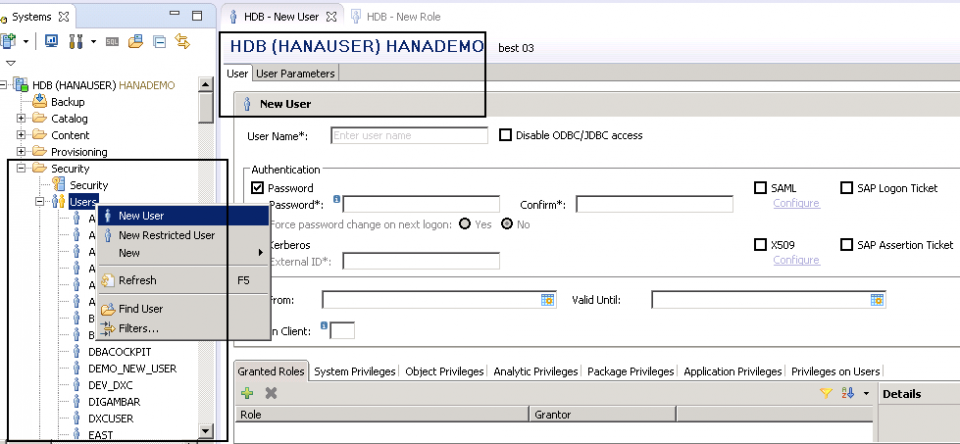
Task: Select the DIGAMBAR user
Action: [114, 402]
